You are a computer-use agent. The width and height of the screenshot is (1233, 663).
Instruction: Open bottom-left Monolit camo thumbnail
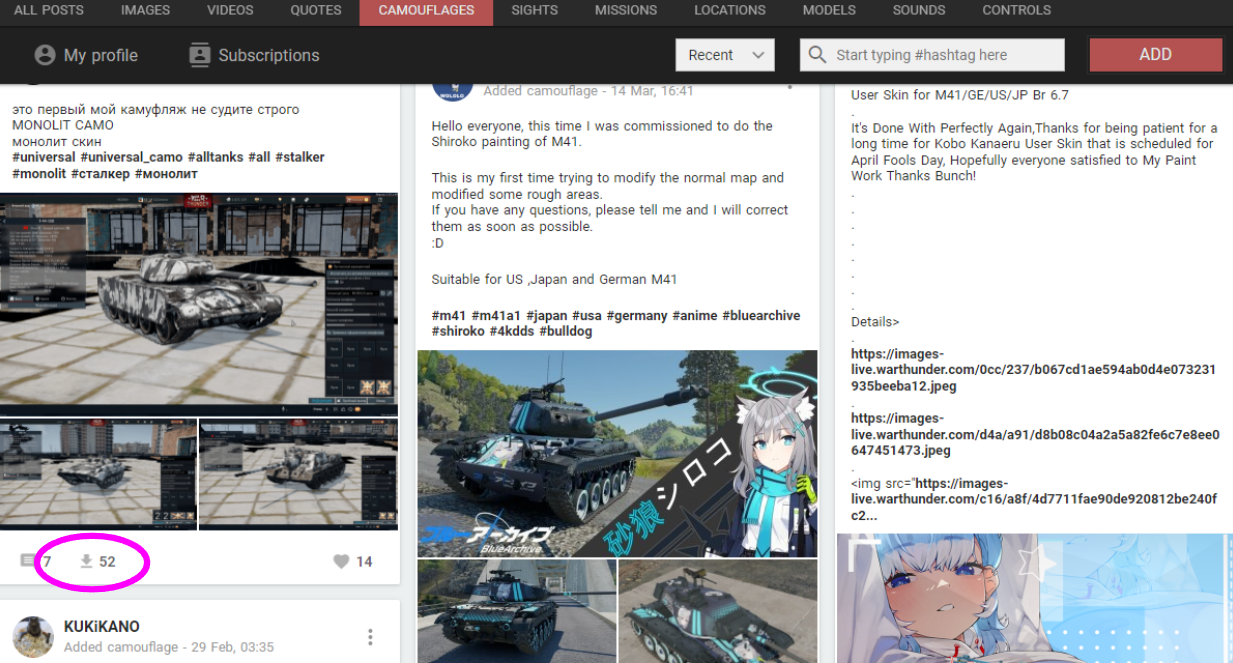tap(98, 475)
